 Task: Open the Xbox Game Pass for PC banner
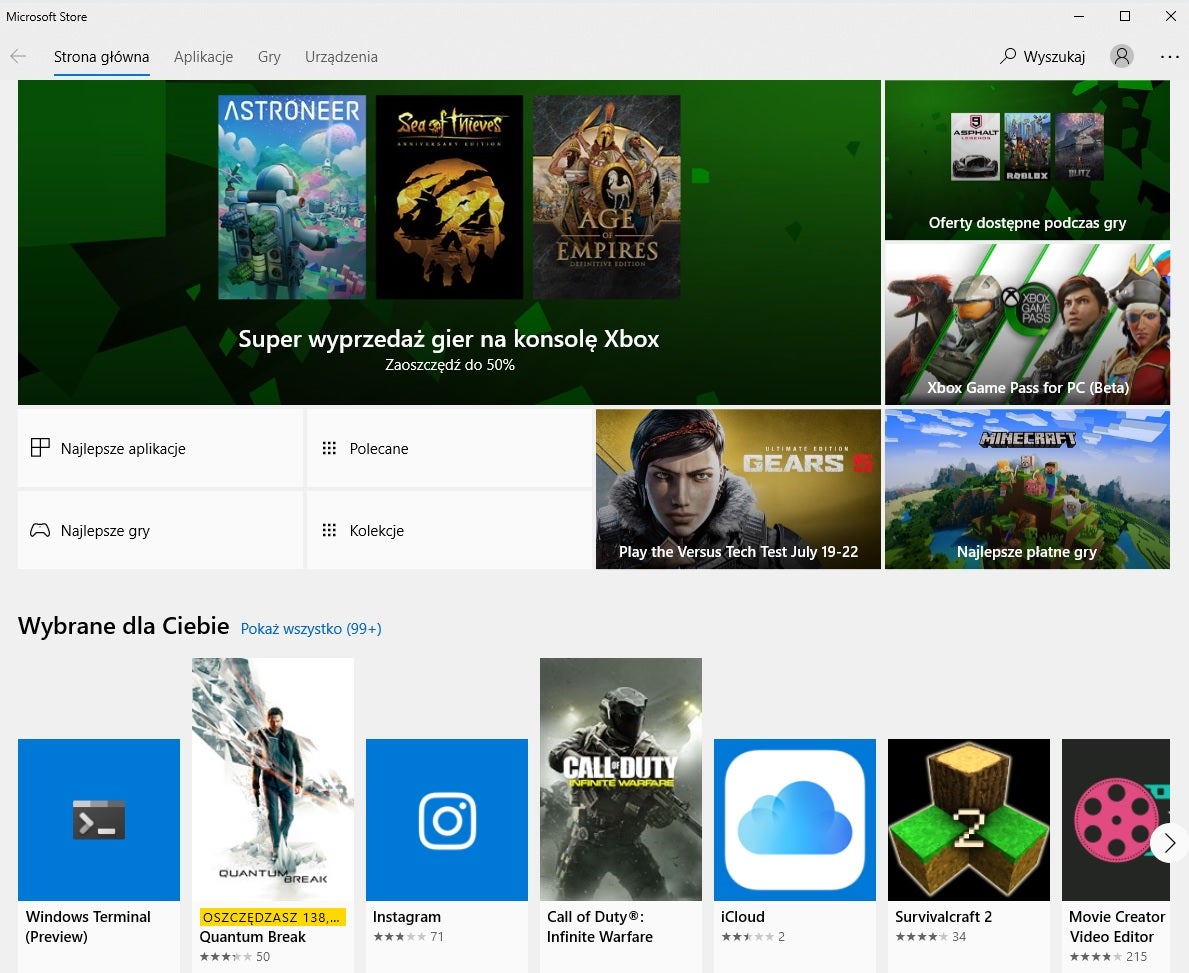pos(1027,324)
